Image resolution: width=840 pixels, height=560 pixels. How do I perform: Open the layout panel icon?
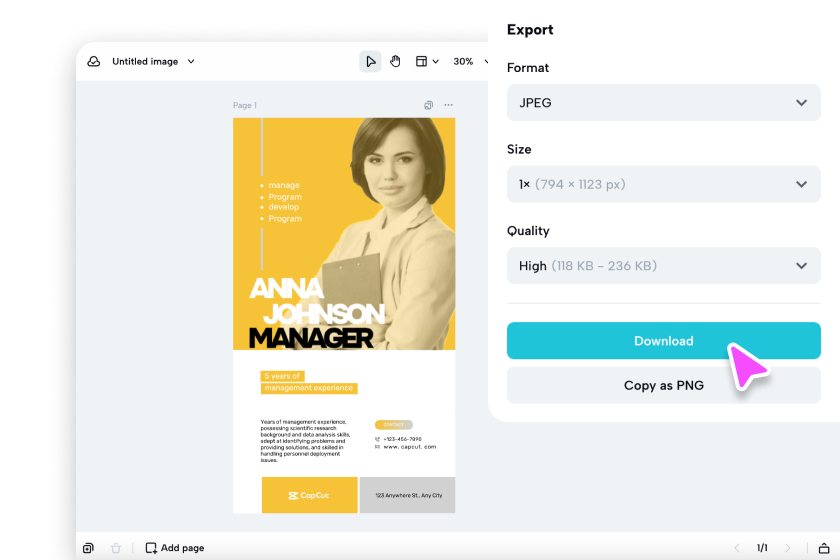pos(422,62)
